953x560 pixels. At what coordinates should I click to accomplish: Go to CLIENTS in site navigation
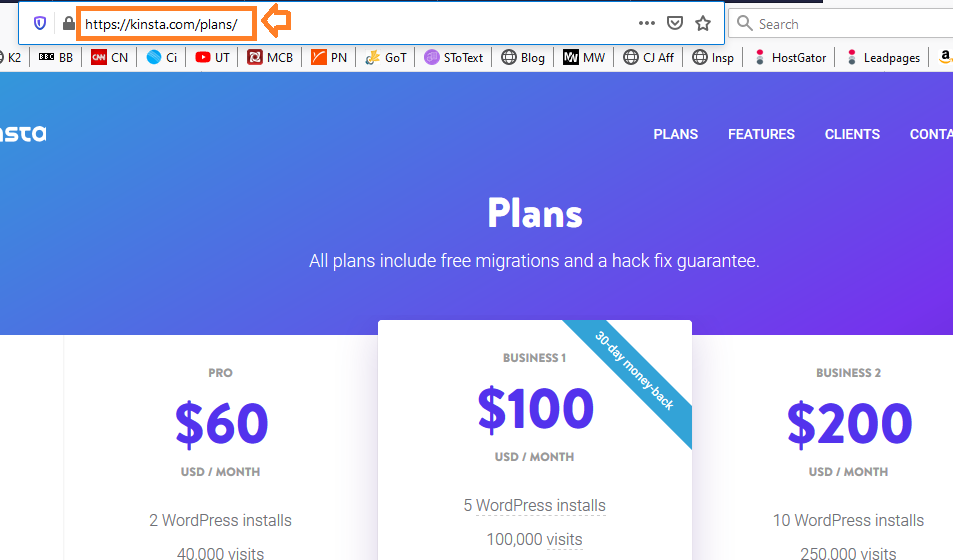[x=852, y=134]
